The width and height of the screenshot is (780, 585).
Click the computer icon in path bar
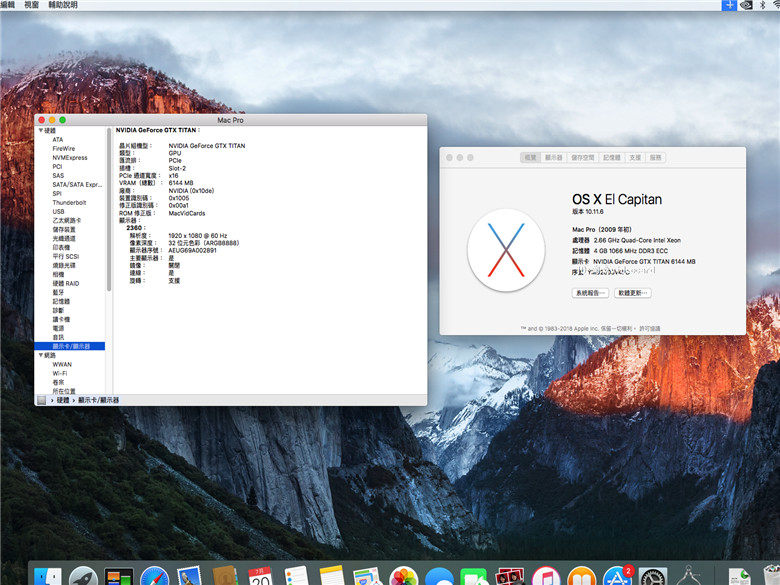[41, 400]
